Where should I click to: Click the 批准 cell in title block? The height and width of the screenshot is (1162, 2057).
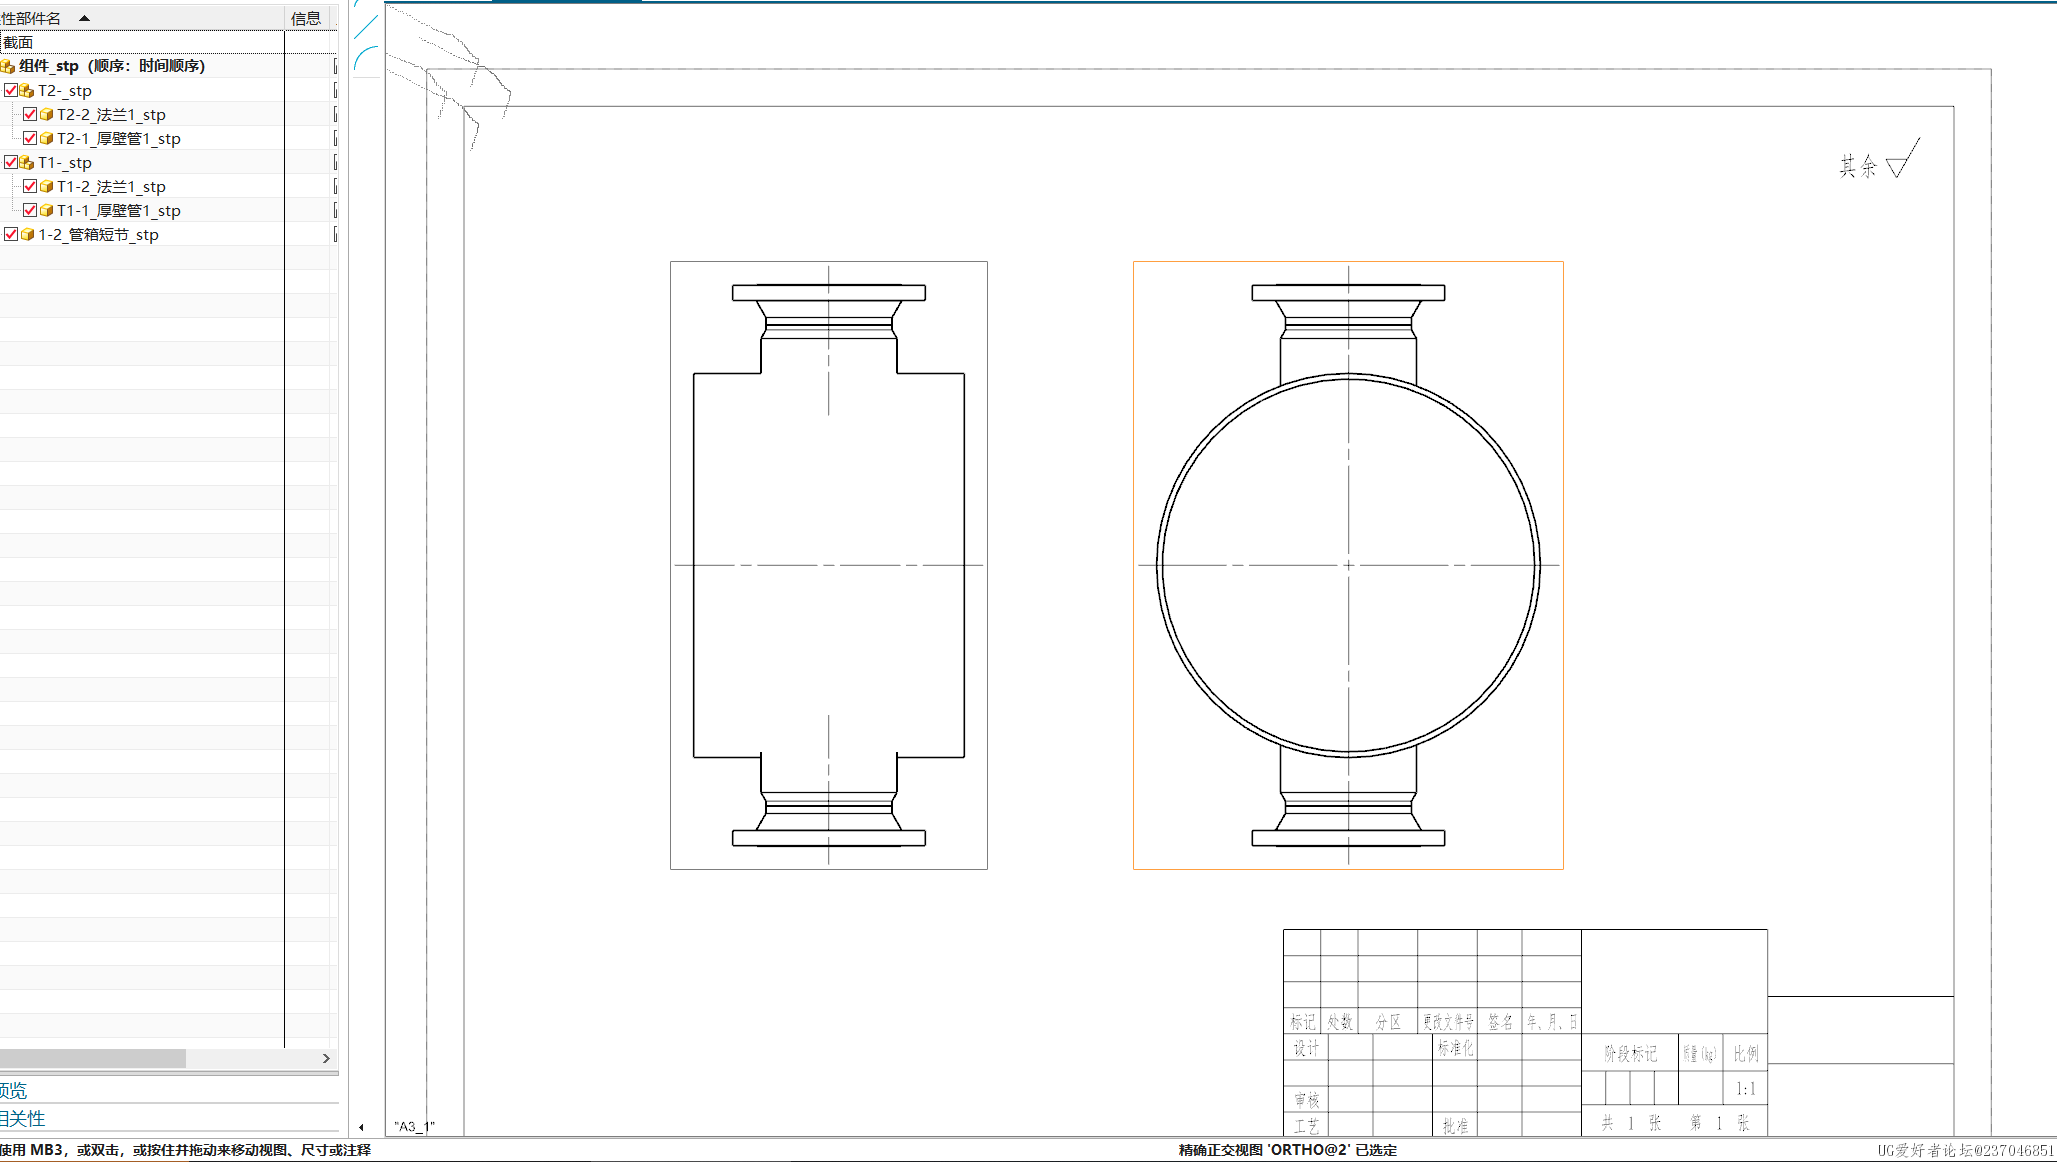1455,1126
